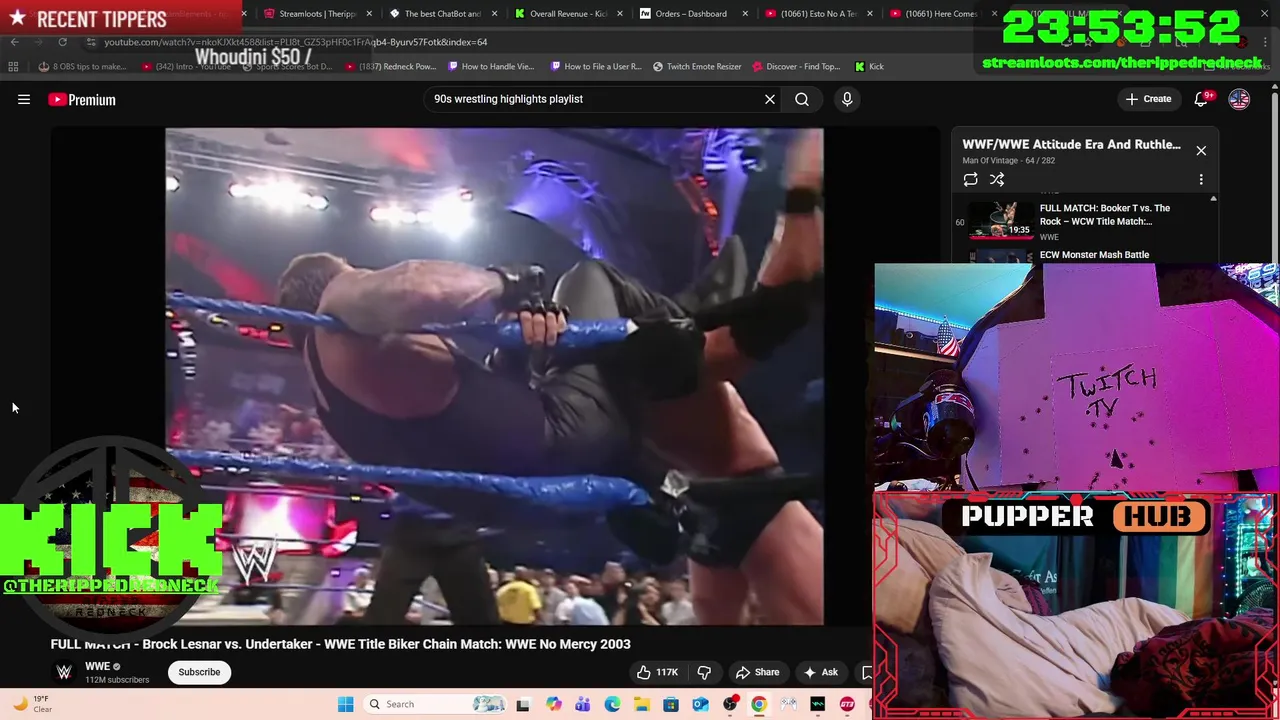The image size is (1280, 720).
Task: Open the account avatar menu
Action: 1239,99
